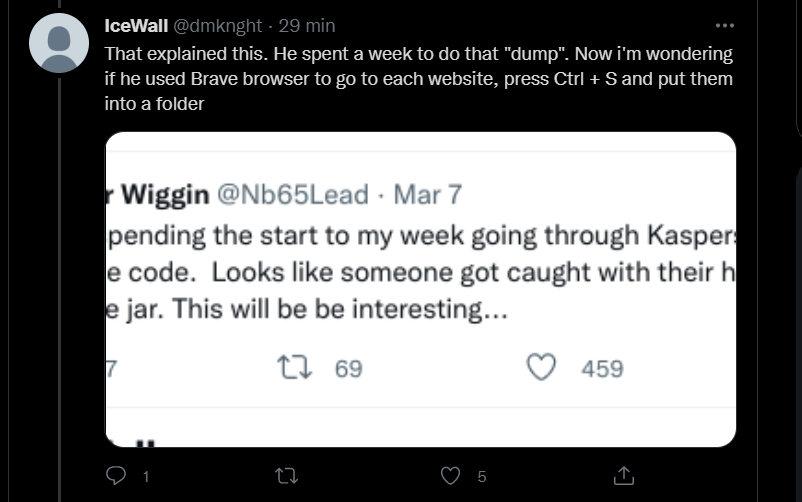The width and height of the screenshot is (802, 502).
Task: Click @Nb65Lead handle in the screenshot
Action: pyautogui.click(x=292, y=193)
